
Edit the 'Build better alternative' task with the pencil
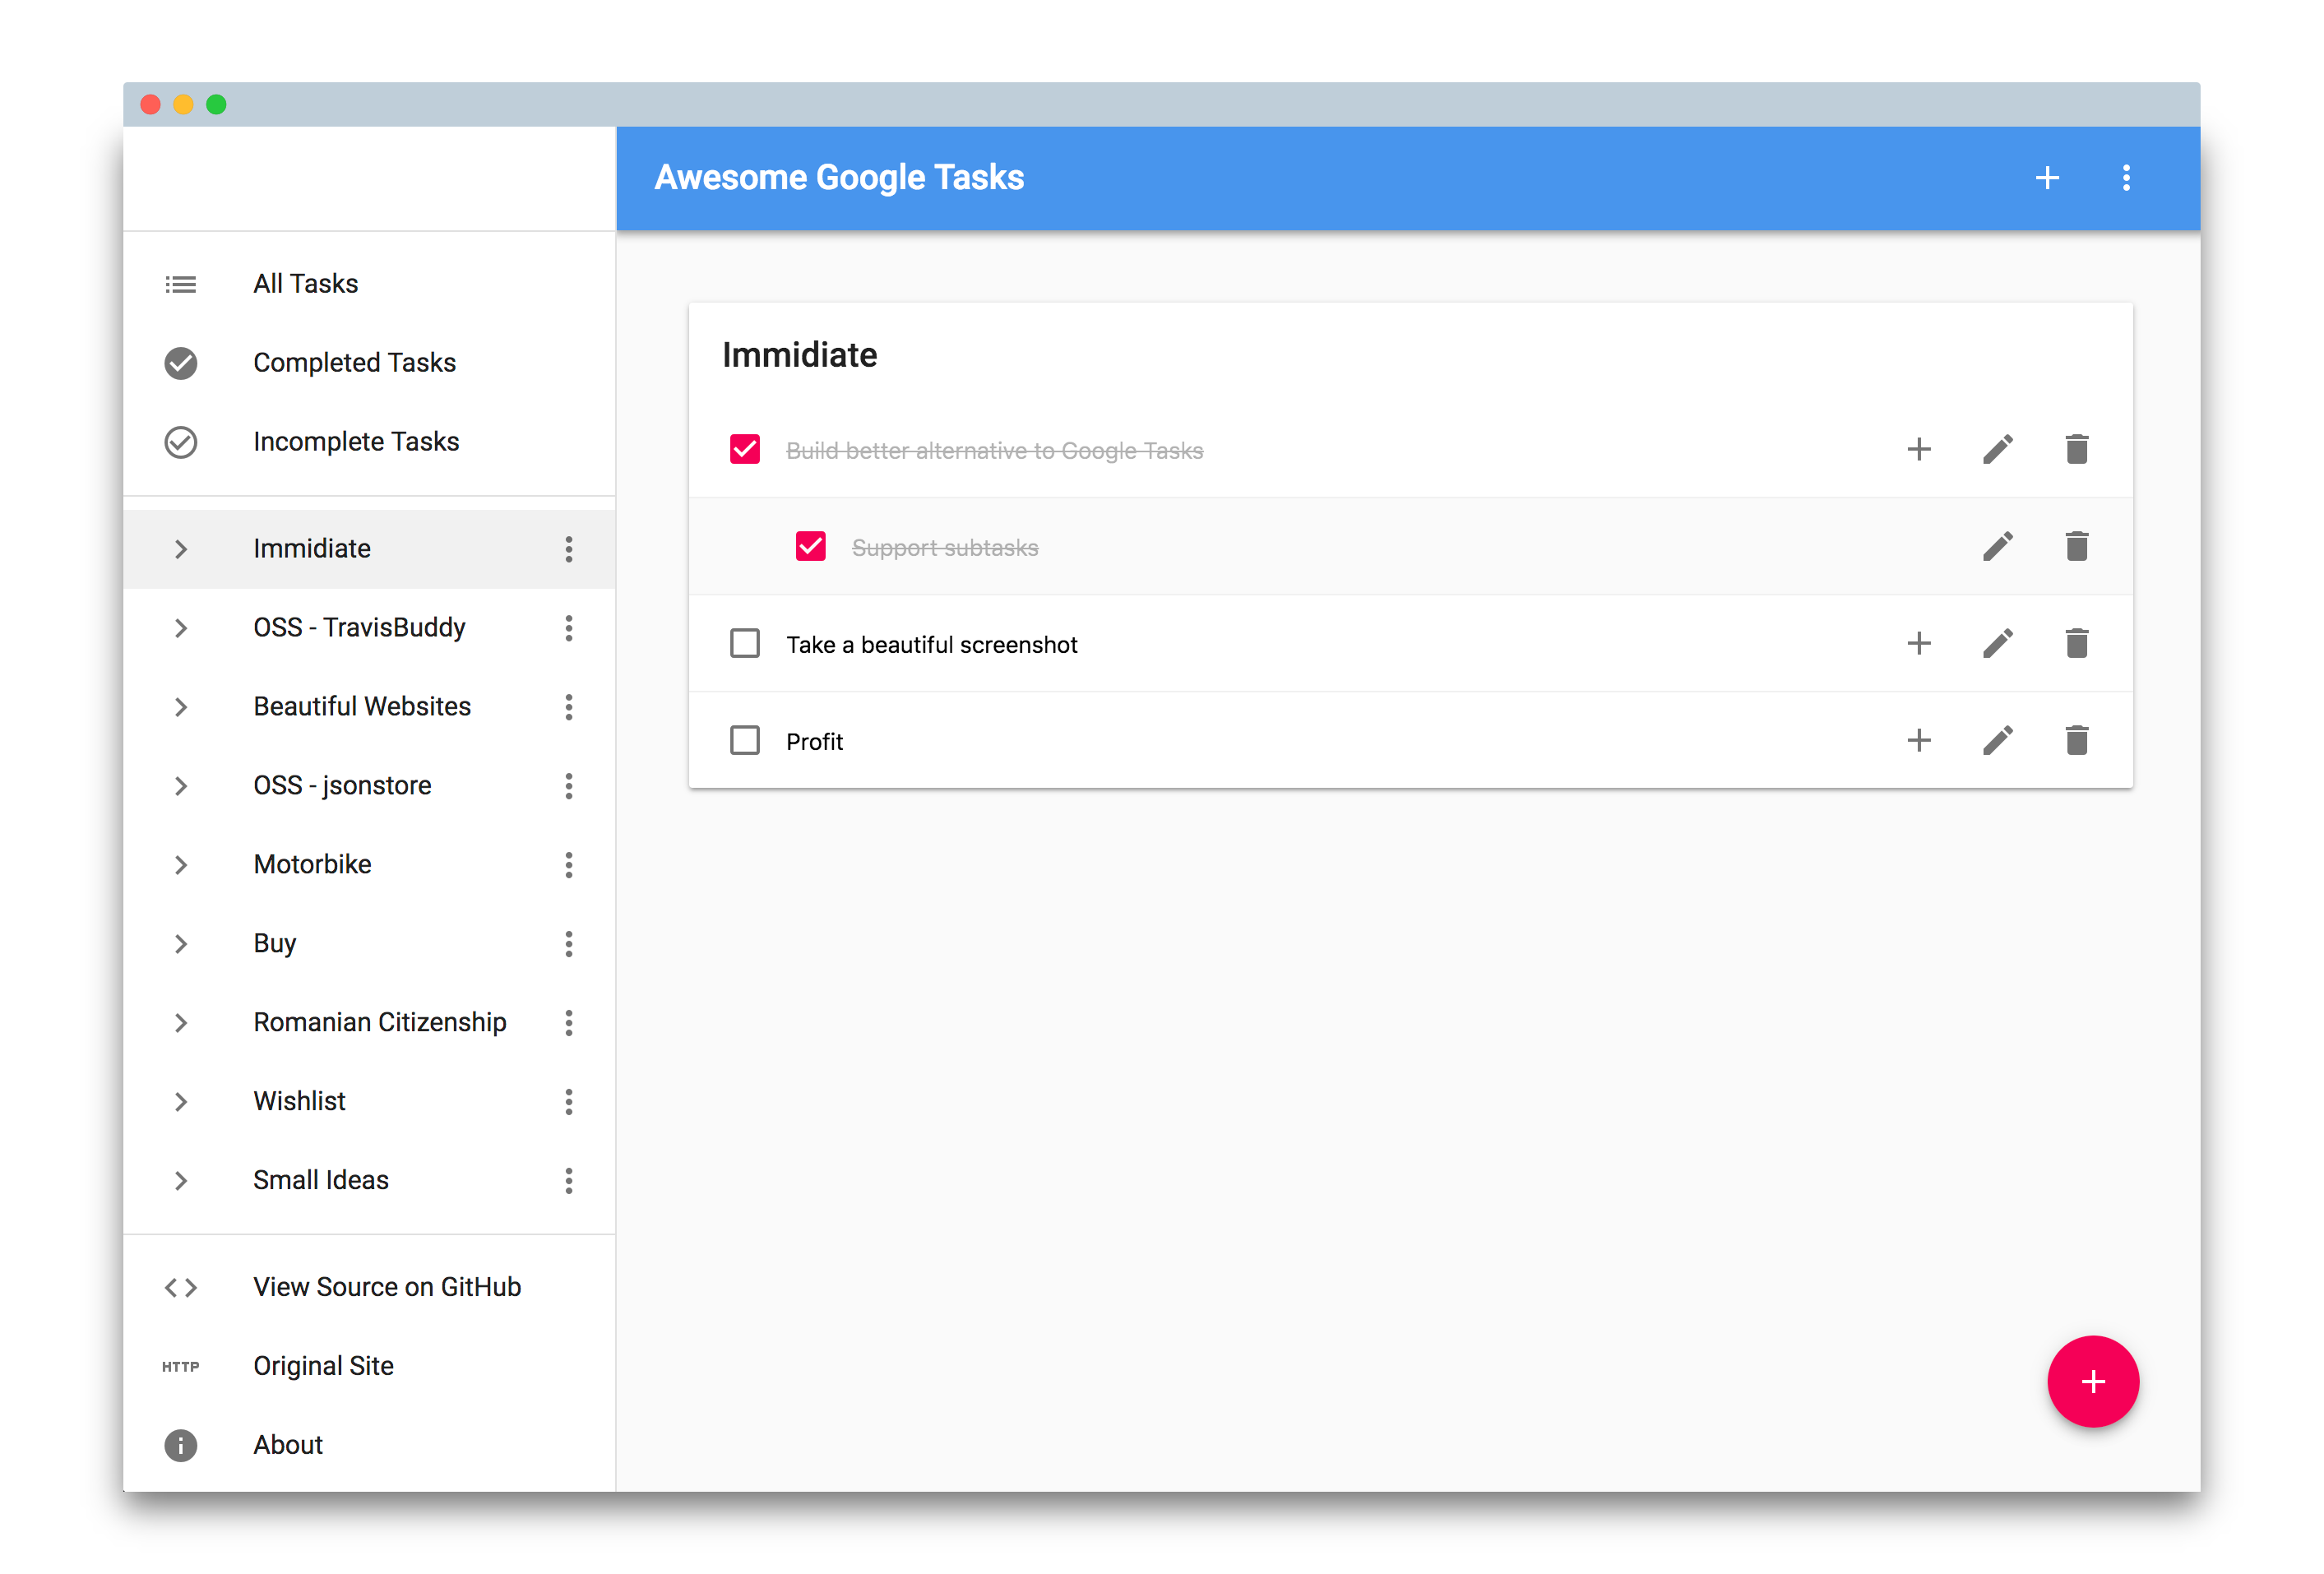[1997, 450]
